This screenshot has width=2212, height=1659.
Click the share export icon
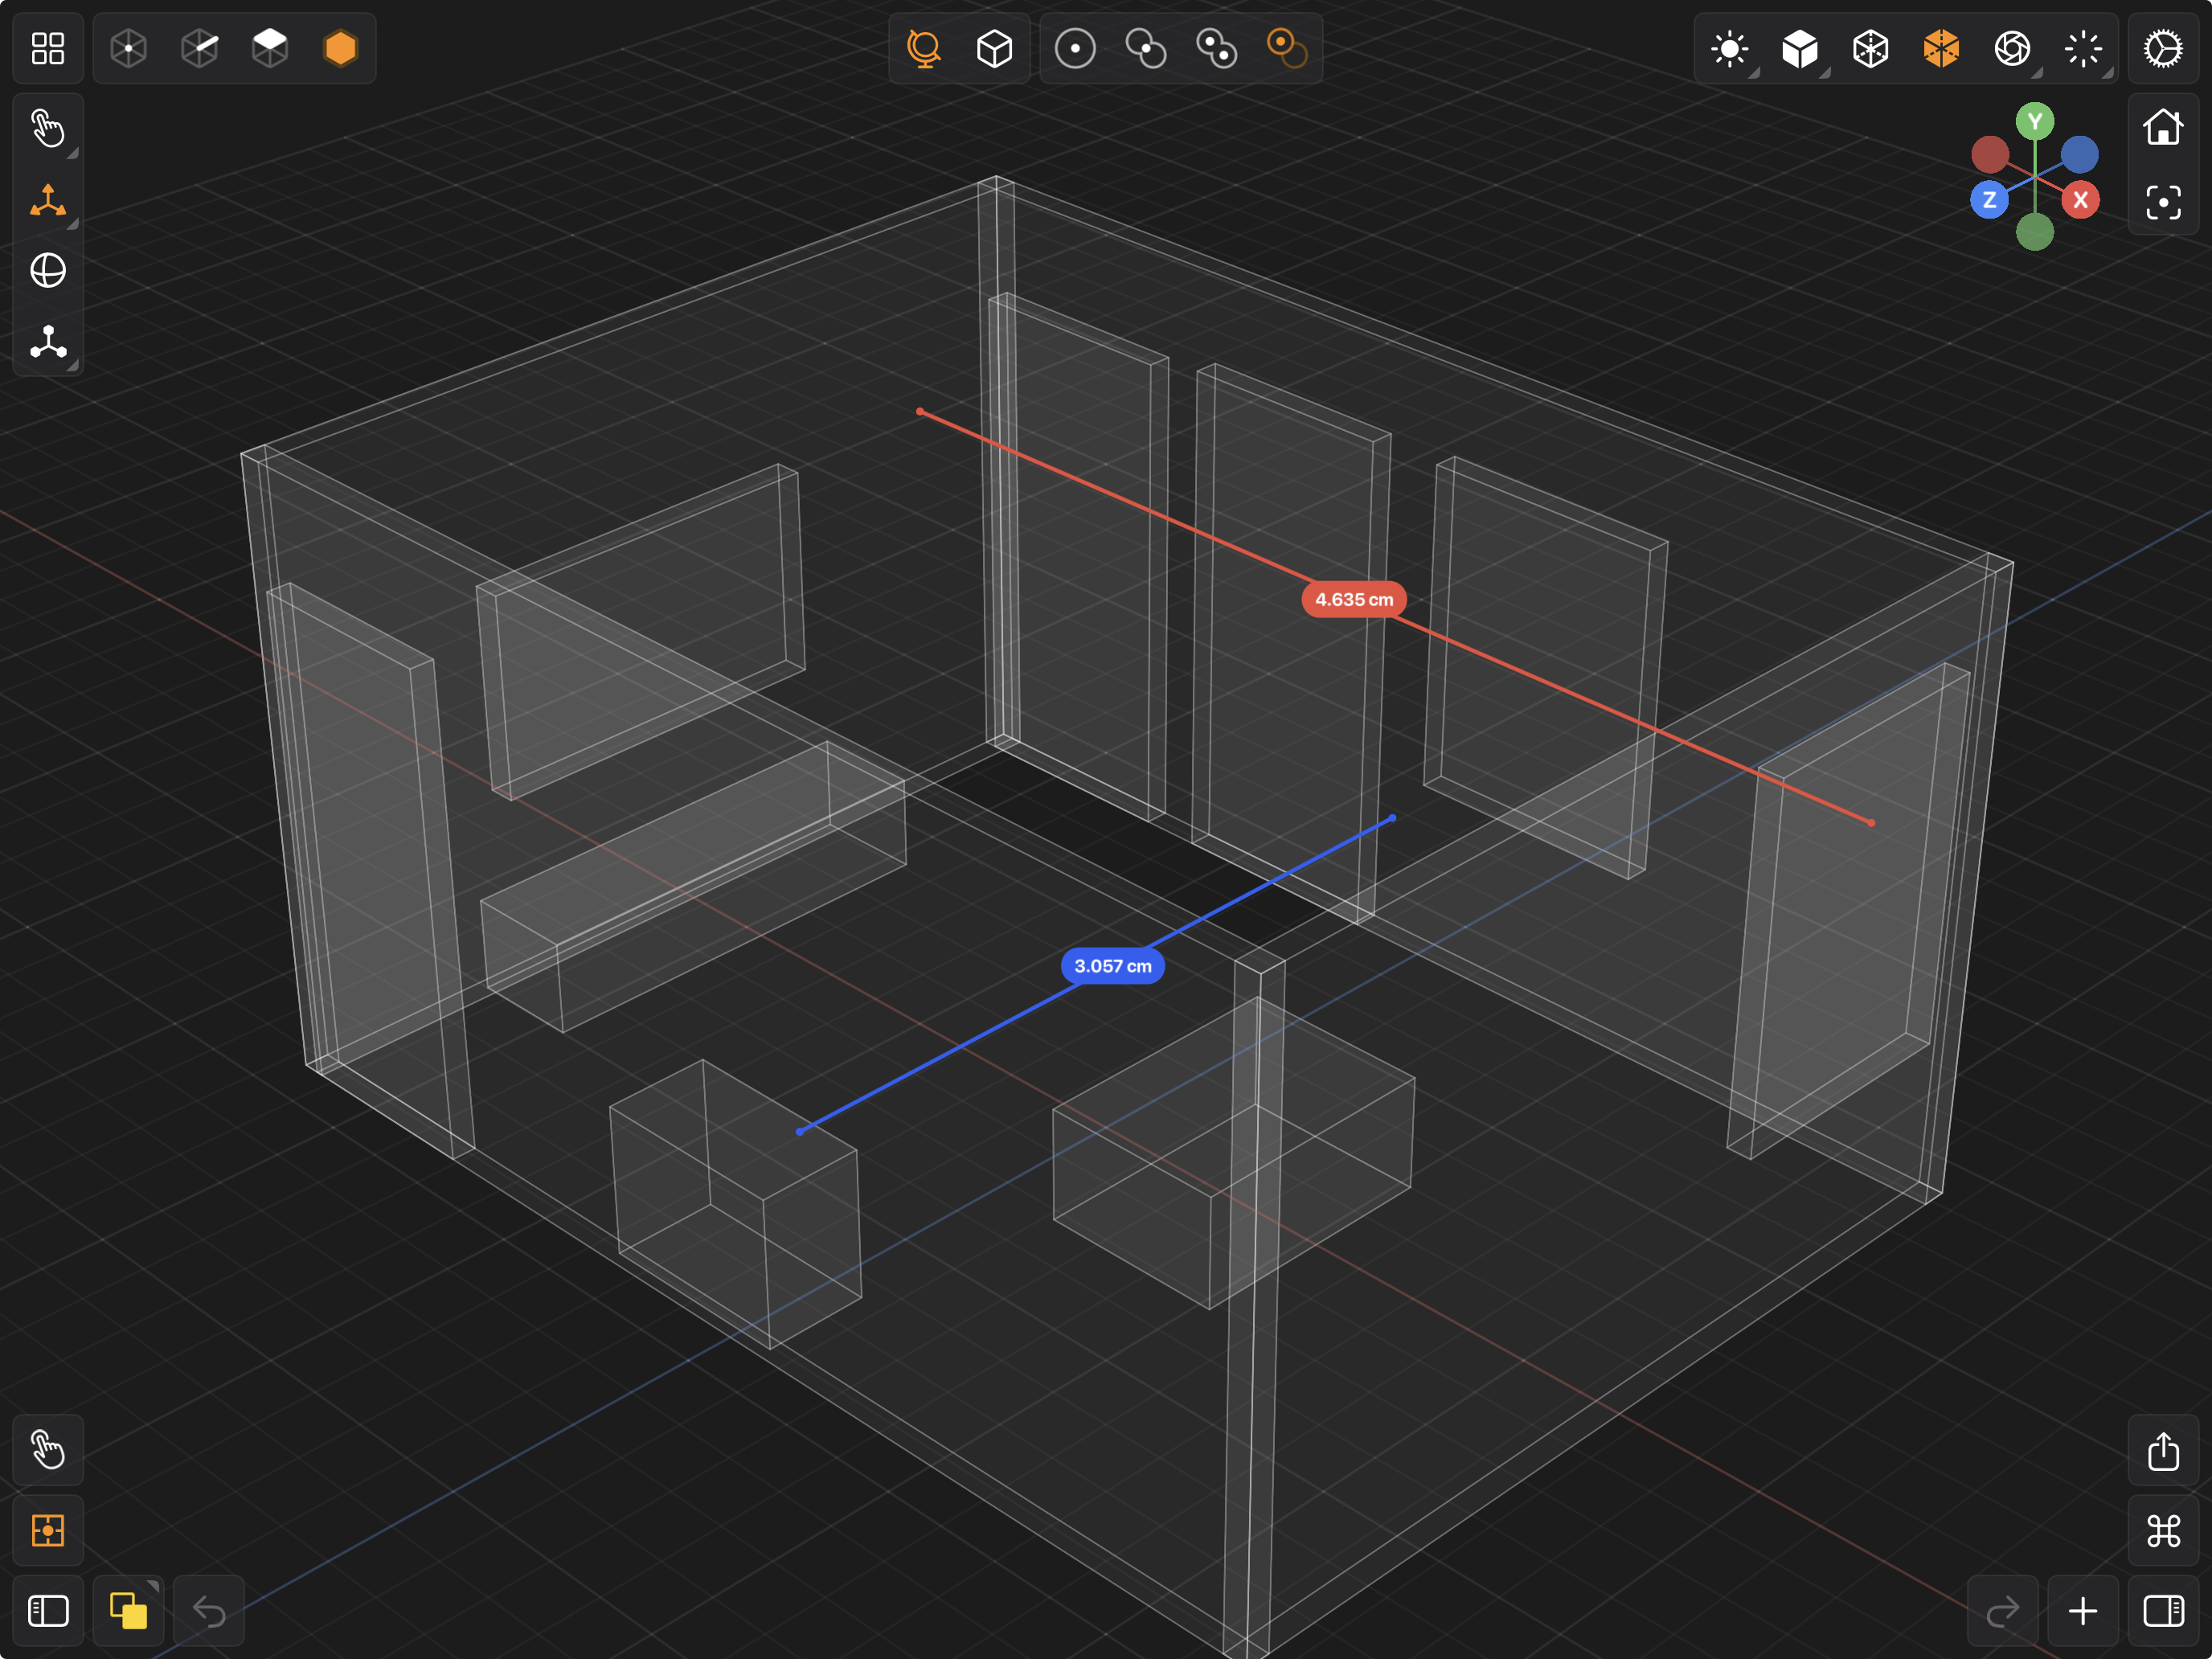tap(2163, 1450)
